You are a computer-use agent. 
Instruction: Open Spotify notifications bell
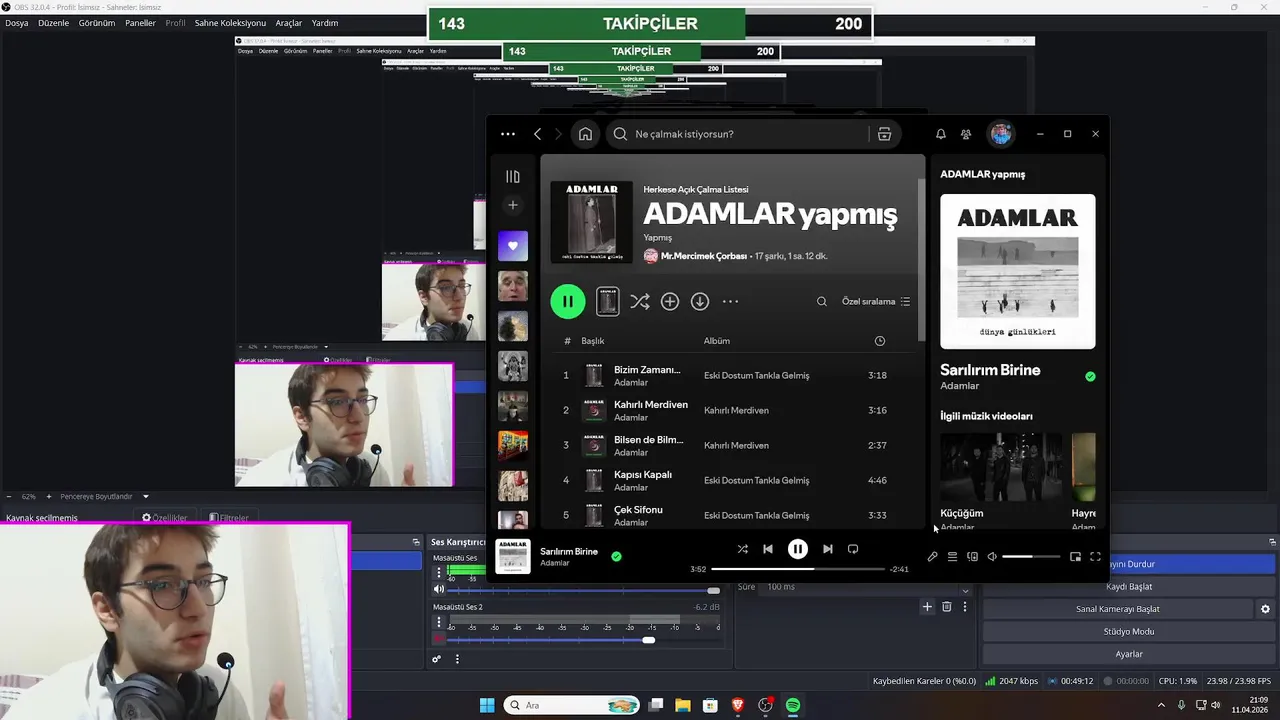click(940, 134)
